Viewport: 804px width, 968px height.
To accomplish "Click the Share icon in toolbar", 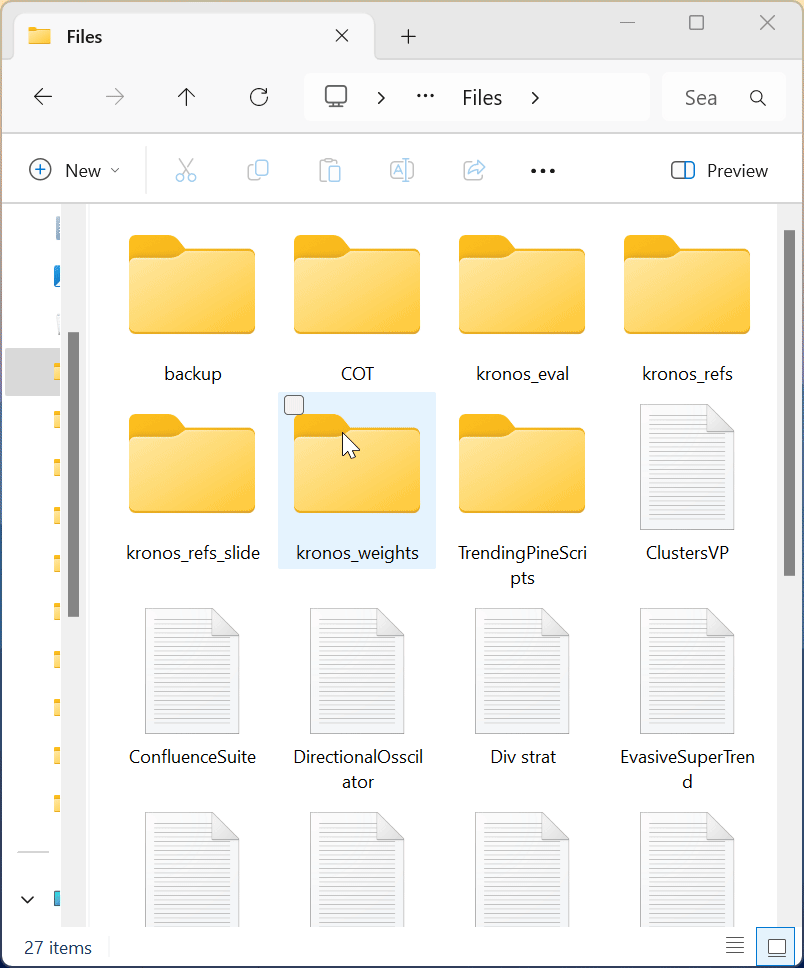I will click(474, 170).
